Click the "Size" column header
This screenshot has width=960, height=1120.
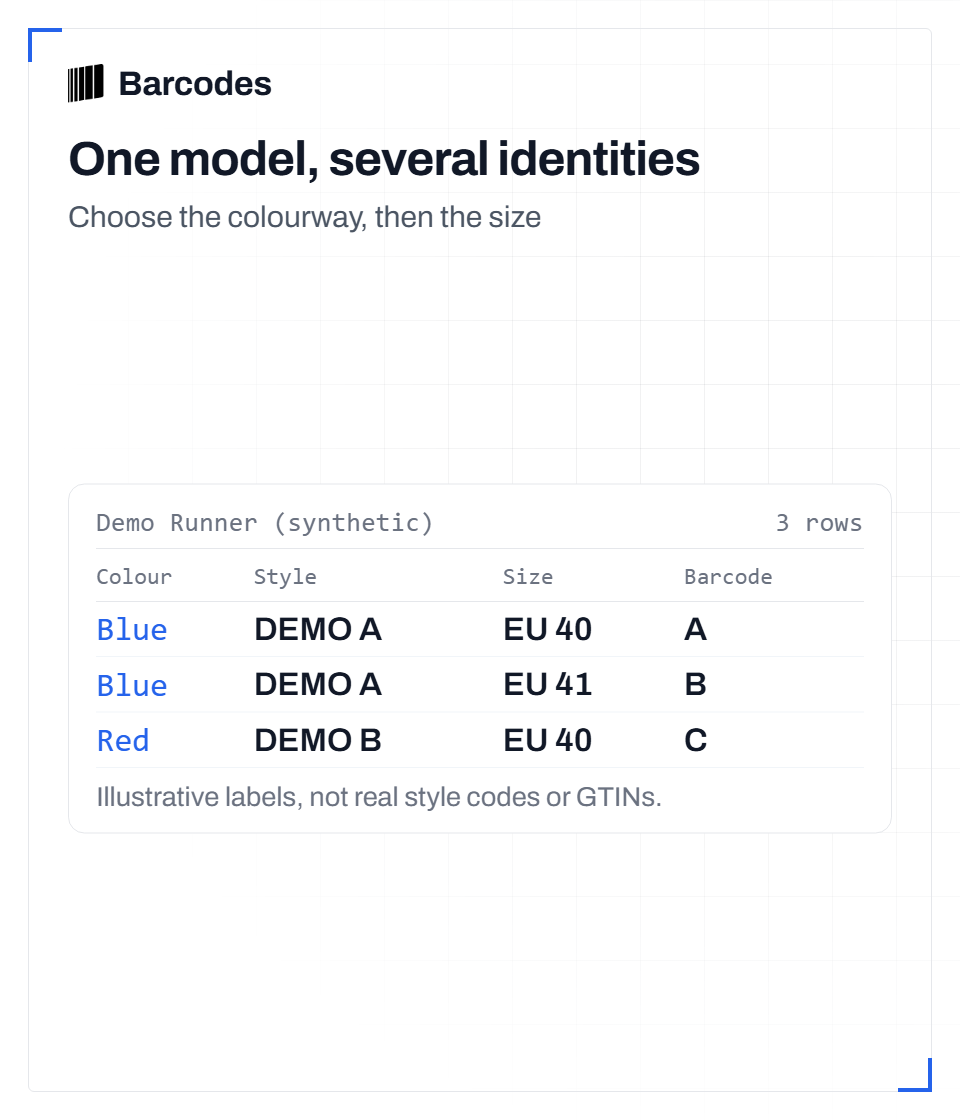pyautogui.click(x=528, y=576)
